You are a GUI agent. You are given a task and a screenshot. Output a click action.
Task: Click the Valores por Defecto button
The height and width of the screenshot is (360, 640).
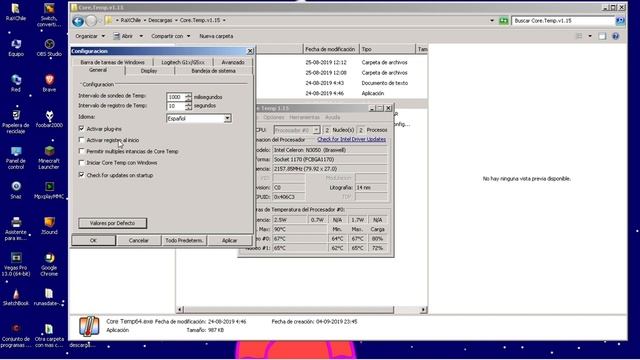(112, 223)
